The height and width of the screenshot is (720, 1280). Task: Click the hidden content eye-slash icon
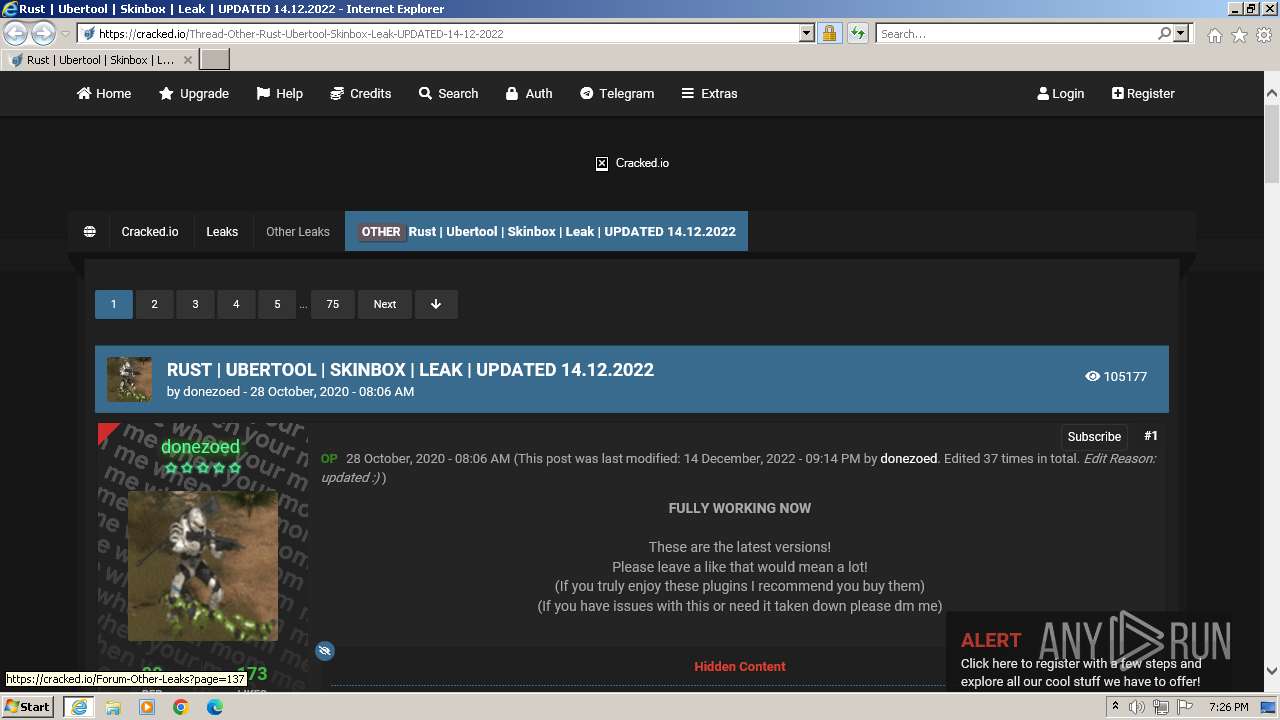(x=324, y=651)
